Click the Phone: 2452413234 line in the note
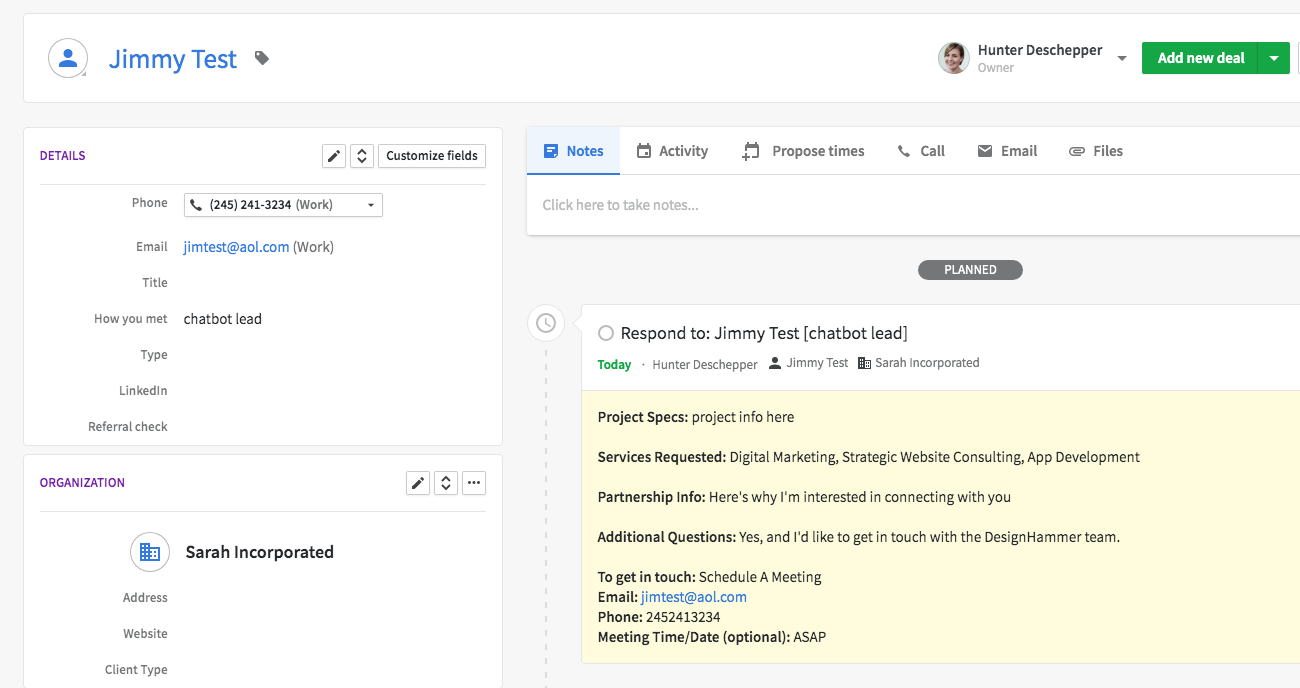The width and height of the screenshot is (1300, 688). click(x=659, y=617)
